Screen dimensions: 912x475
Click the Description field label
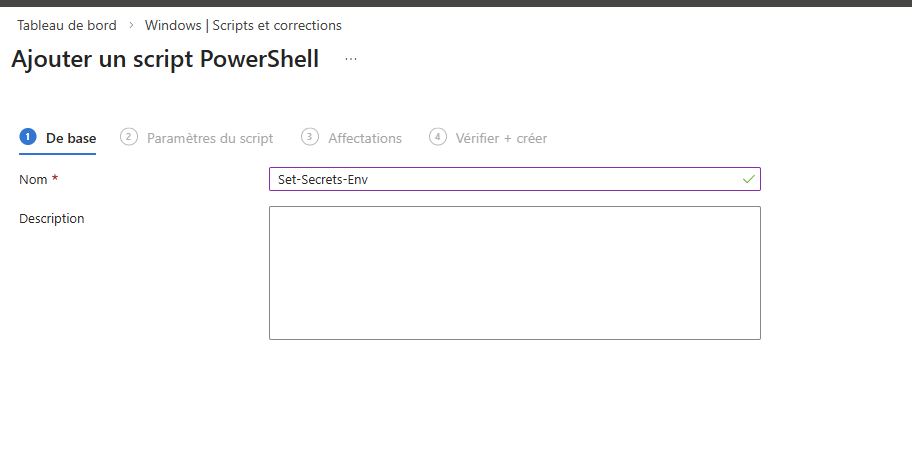(52, 218)
